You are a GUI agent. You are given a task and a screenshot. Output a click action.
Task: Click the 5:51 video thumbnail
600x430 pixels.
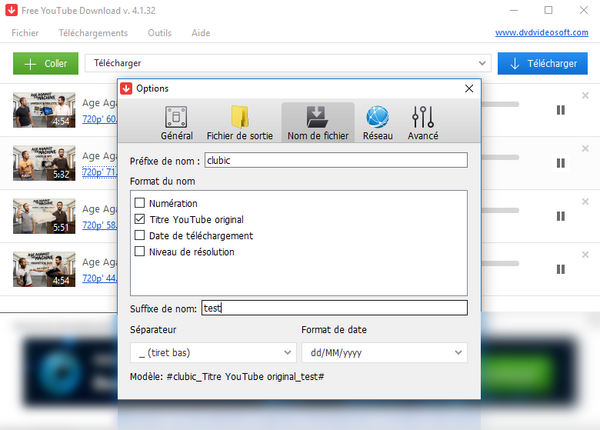click(x=44, y=216)
